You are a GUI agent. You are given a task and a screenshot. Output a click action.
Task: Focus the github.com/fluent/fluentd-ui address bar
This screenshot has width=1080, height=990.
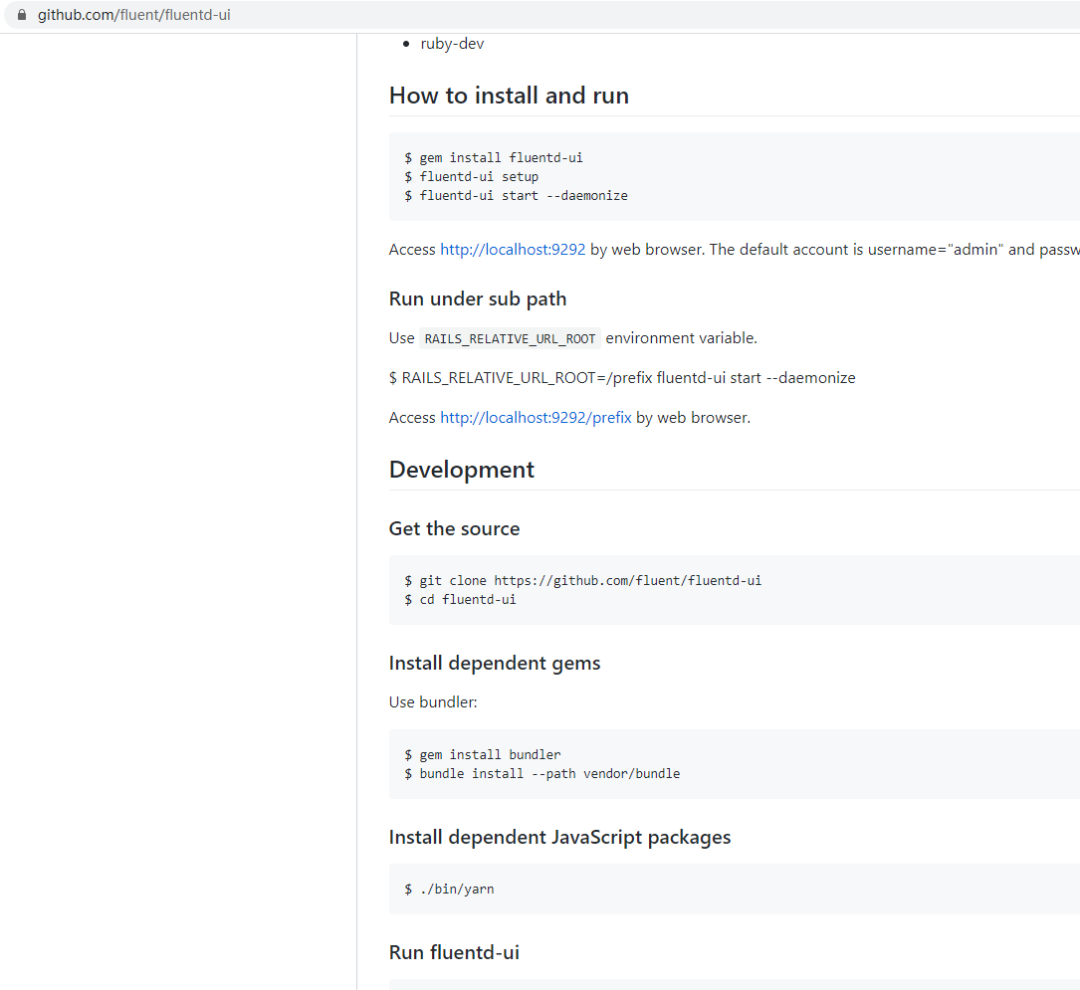tap(134, 15)
